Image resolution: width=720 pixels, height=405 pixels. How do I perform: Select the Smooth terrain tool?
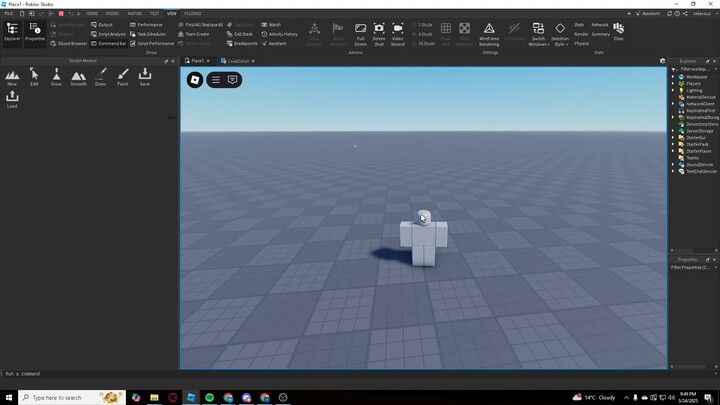78,77
